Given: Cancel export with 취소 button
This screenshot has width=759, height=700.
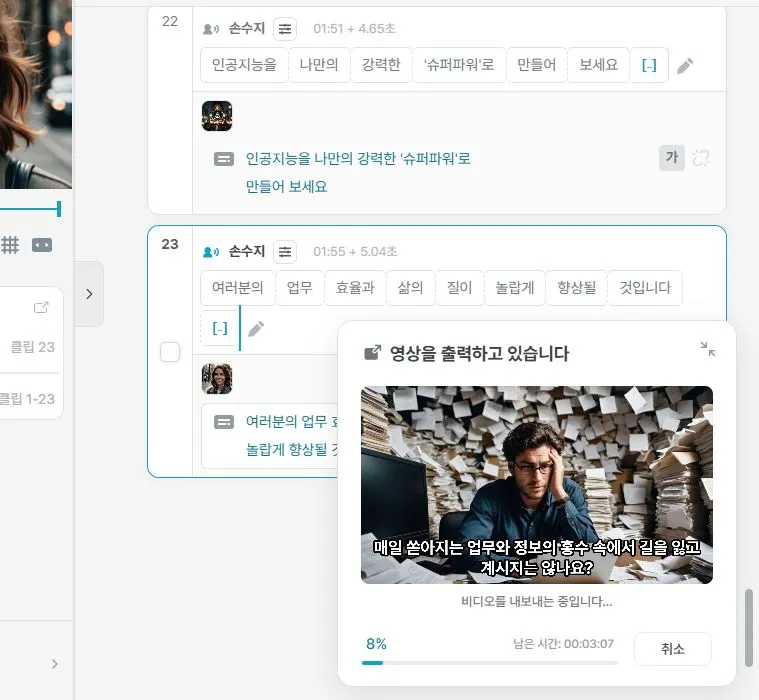Looking at the screenshot, I should pos(673,649).
